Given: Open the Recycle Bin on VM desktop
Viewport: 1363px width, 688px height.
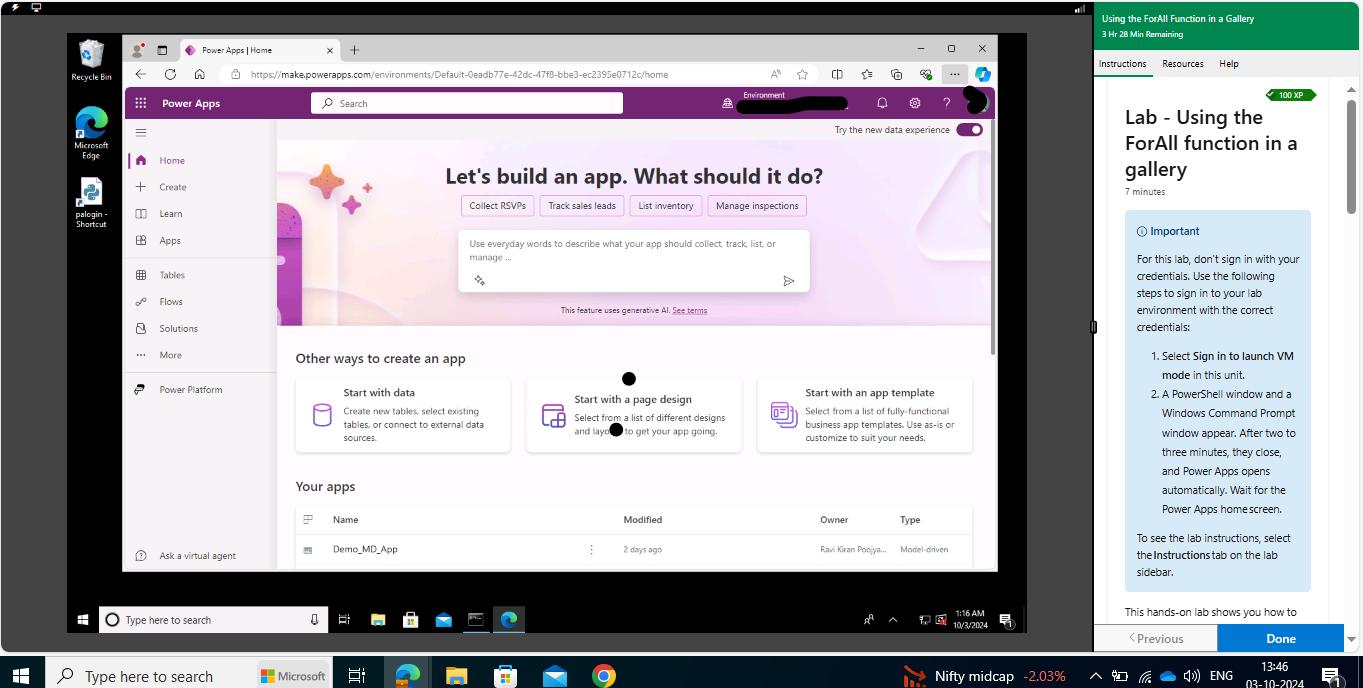Looking at the screenshot, I should [91, 60].
